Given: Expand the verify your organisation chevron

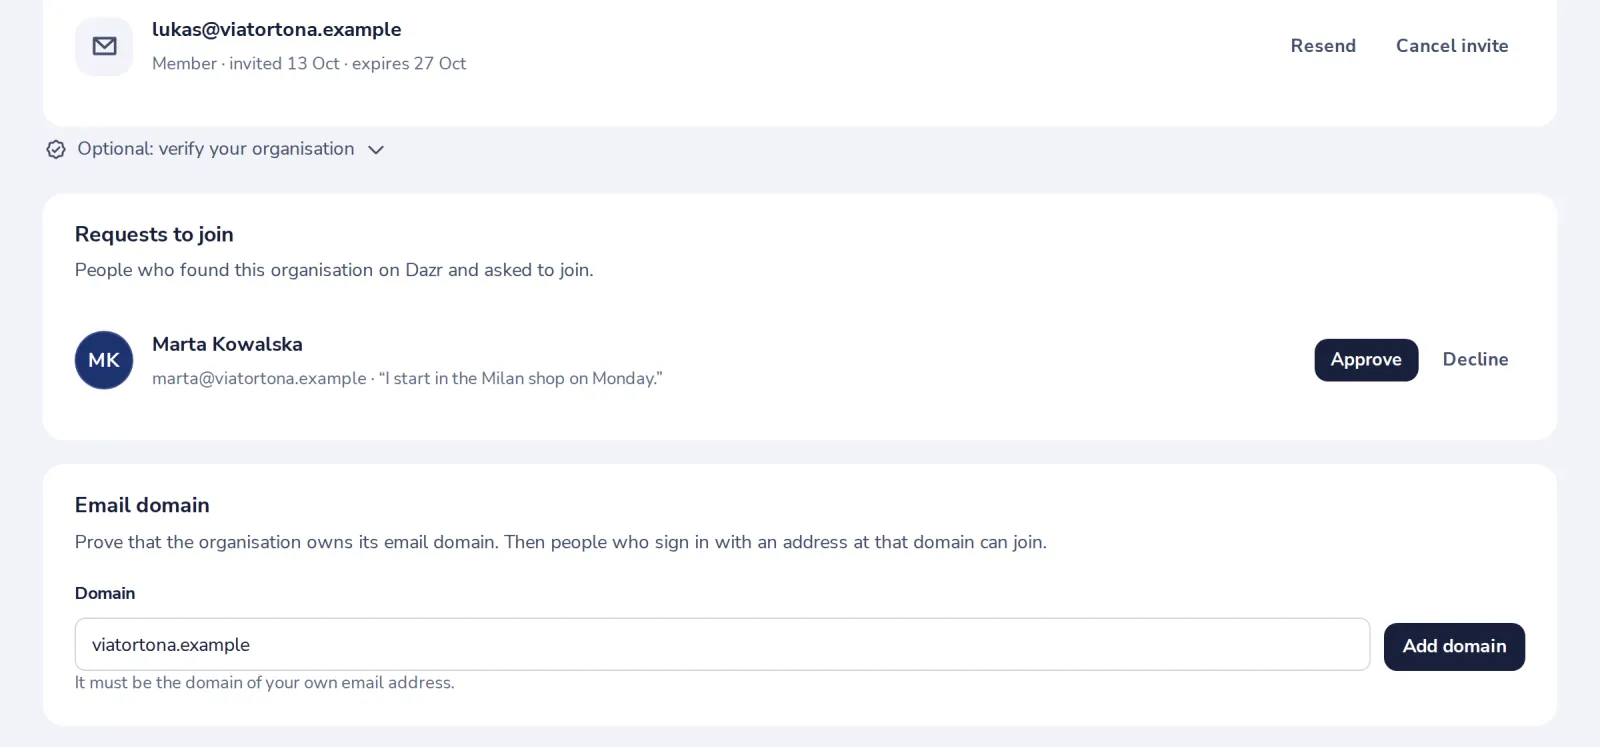Looking at the screenshot, I should tap(376, 149).
